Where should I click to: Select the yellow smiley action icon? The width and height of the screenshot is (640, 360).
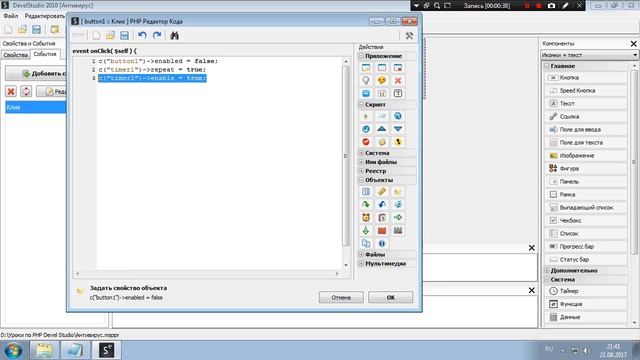click(x=382, y=80)
